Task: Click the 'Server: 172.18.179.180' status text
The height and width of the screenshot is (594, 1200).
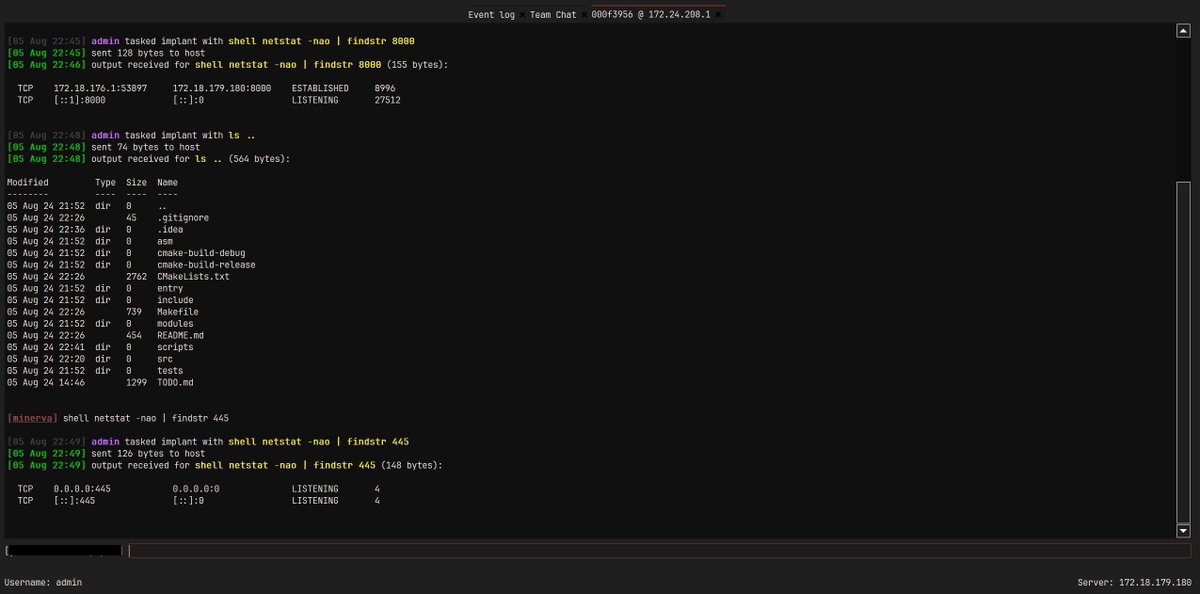Action: pos(1135,582)
